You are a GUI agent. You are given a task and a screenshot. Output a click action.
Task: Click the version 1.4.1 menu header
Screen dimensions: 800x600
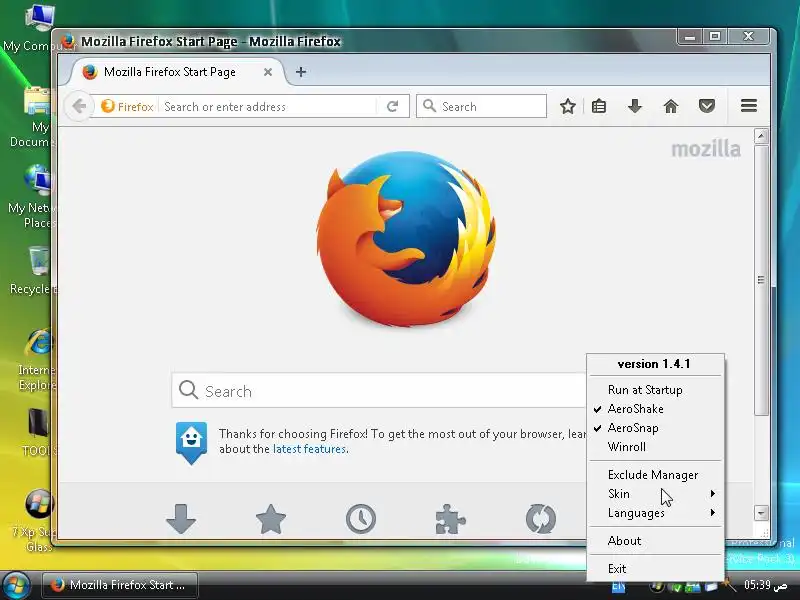(x=654, y=364)
